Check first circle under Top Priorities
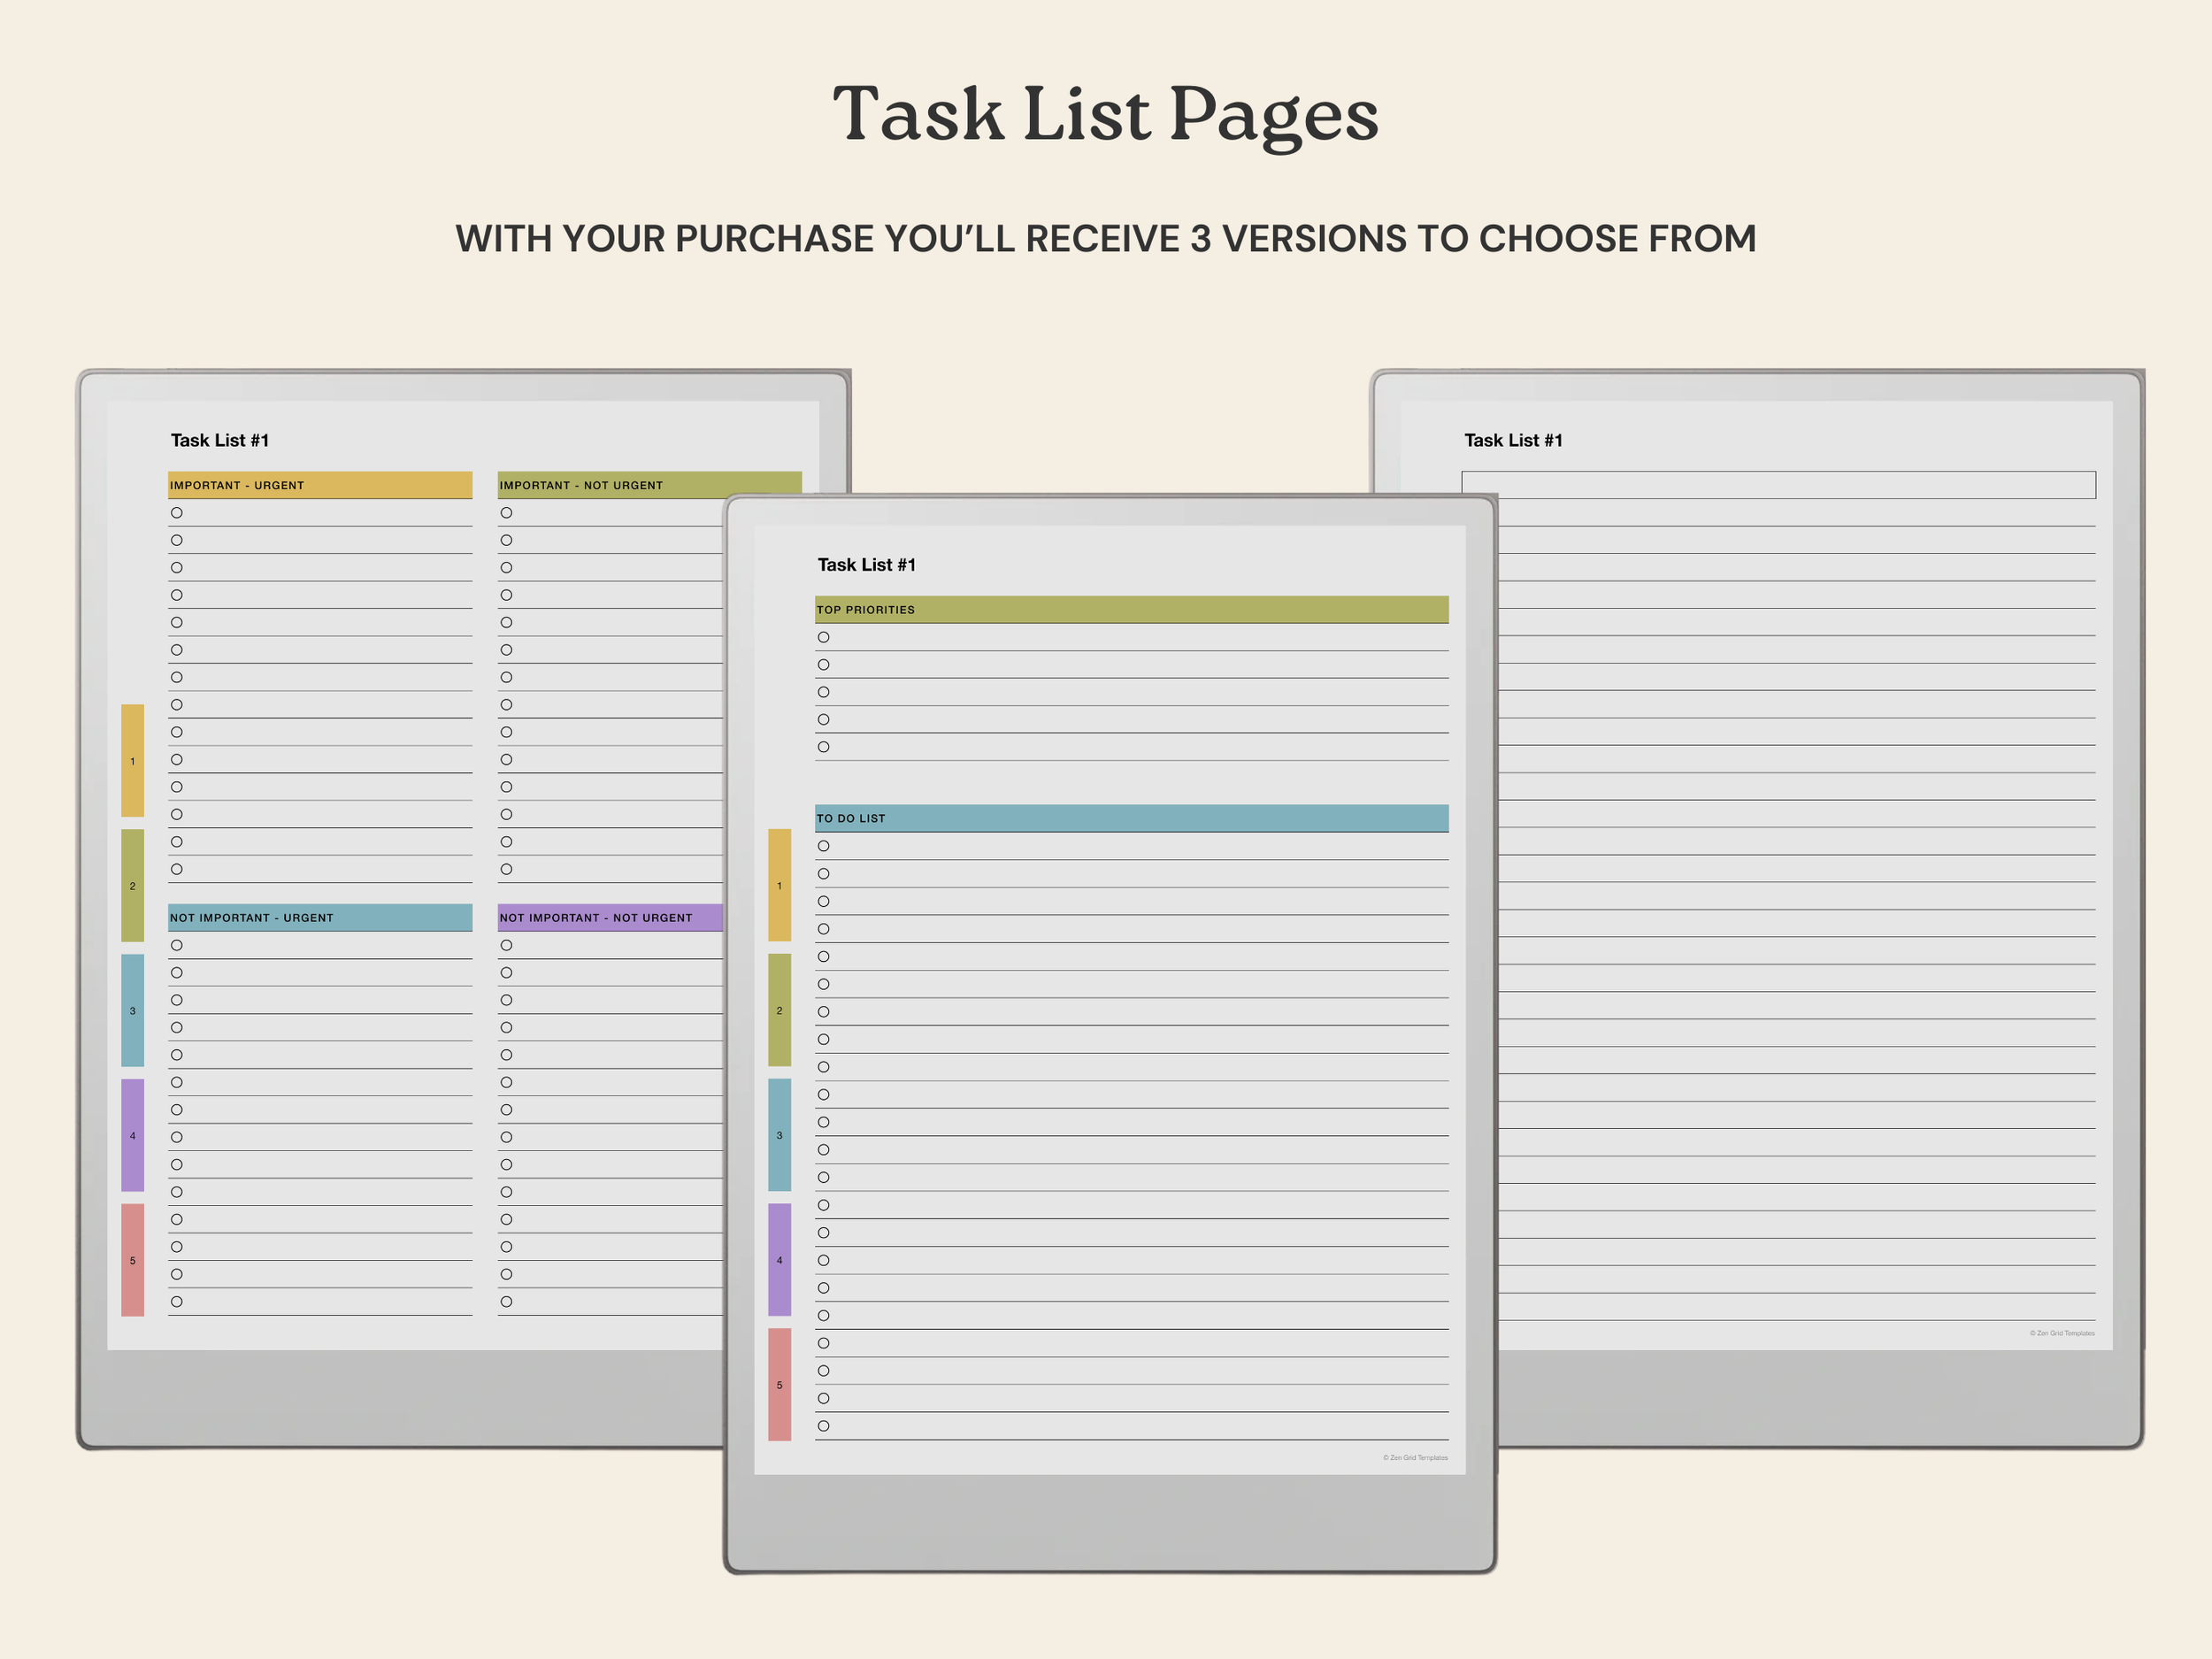Screen dimensions: 2212x1659 click(823, 637)
